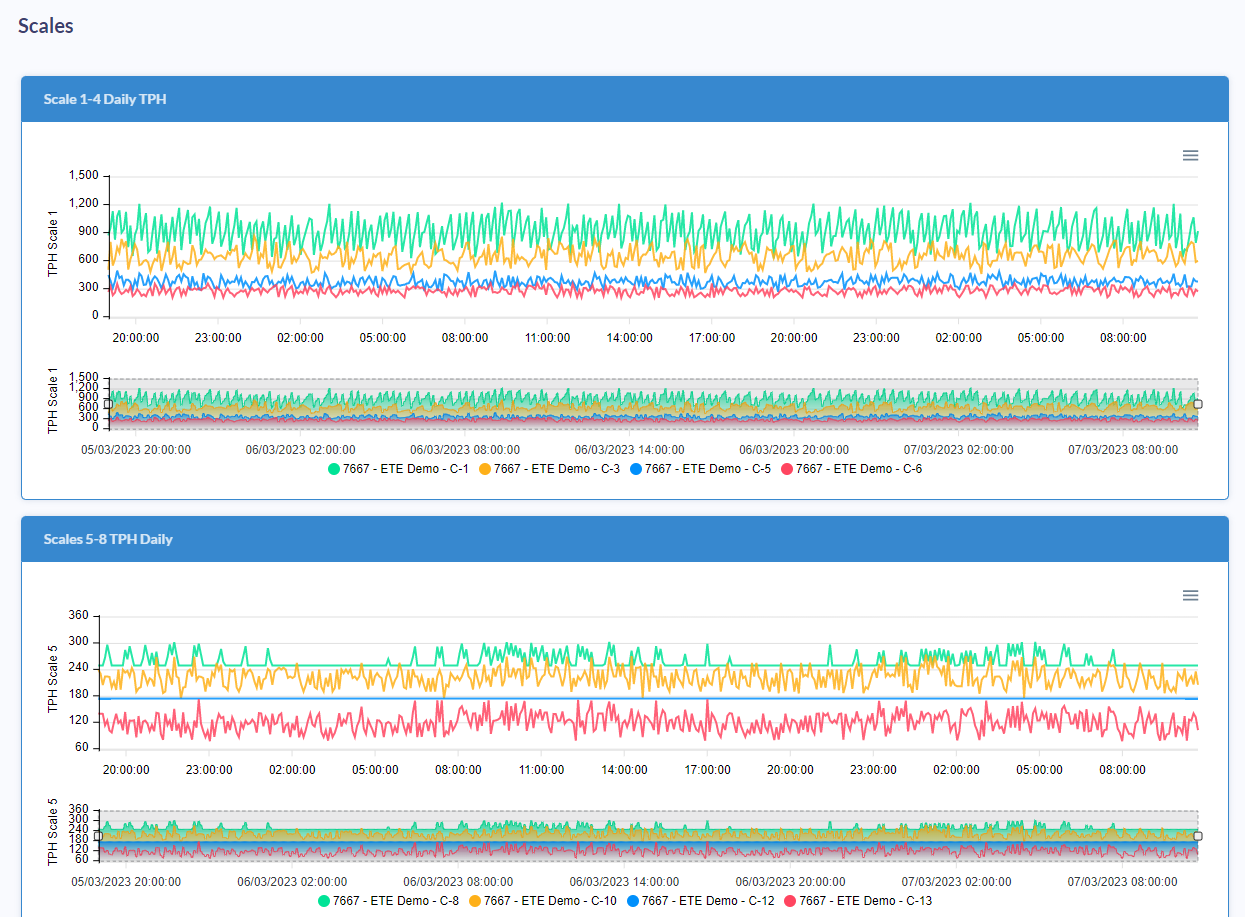Click the left navigator handle of Scale 1-4 chart
The width and height of the screenshot is (1245, 917).
108,404
